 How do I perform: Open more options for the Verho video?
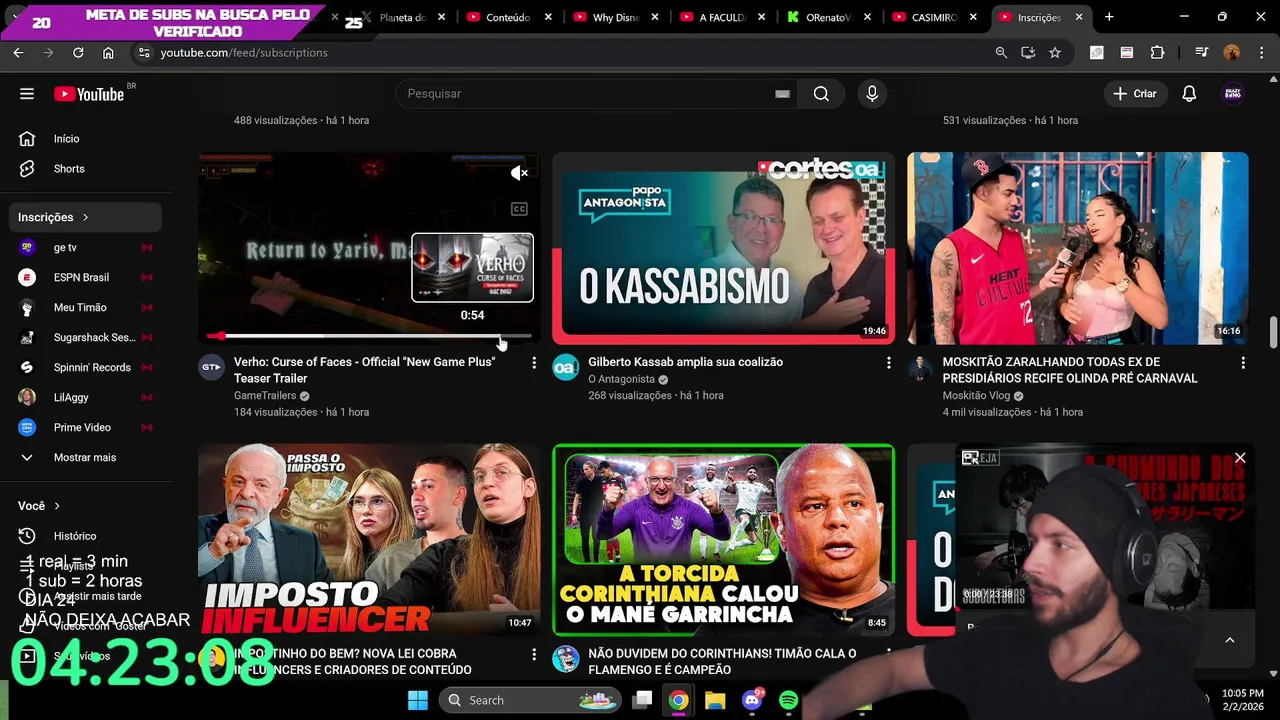[x=534, y=363]
